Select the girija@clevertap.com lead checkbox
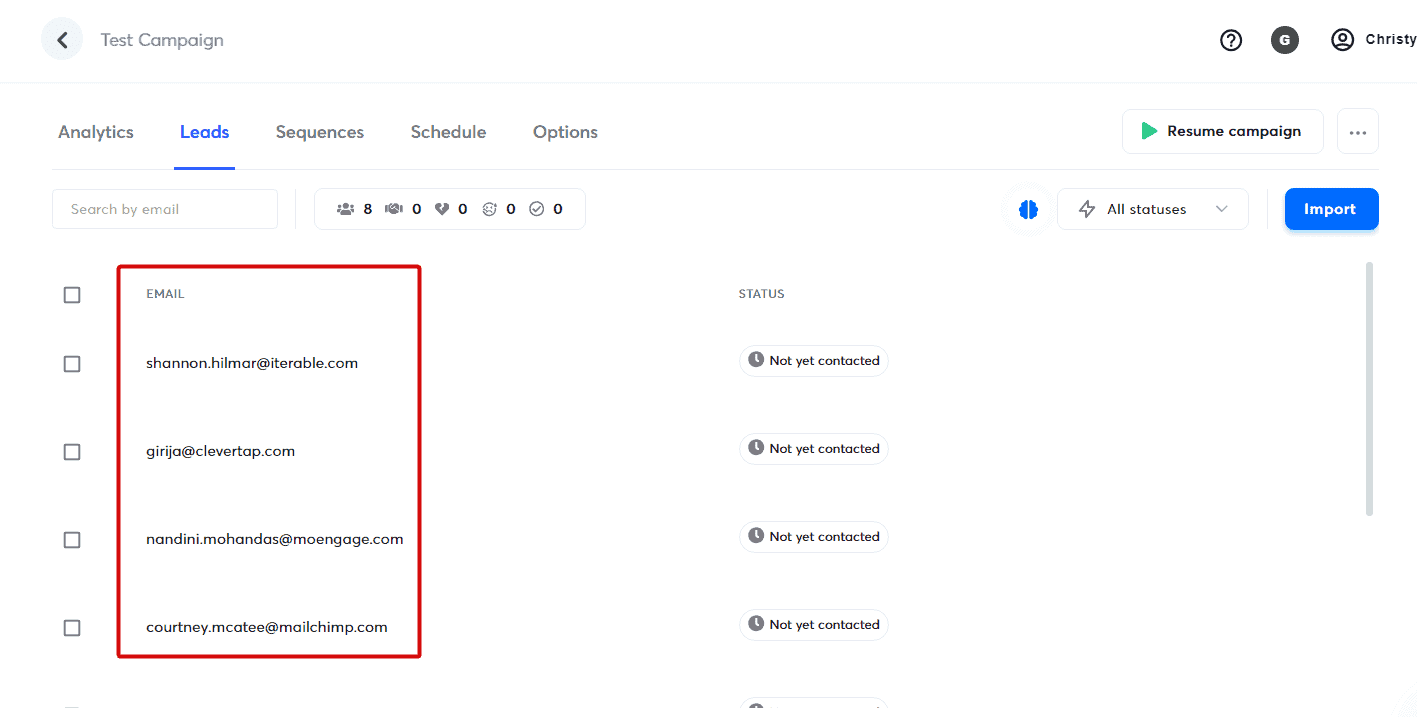Screen dimensions: 1417x717 (72, 452)
